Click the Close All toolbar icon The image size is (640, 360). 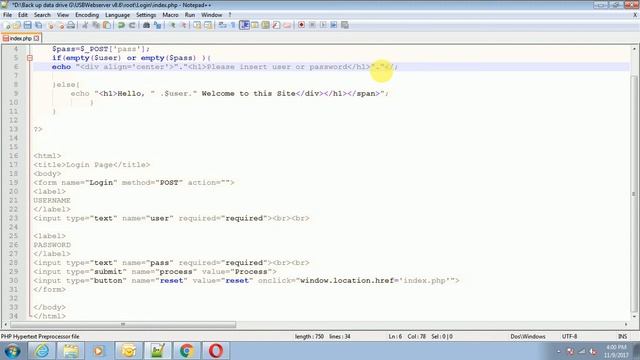pos(60,25)
